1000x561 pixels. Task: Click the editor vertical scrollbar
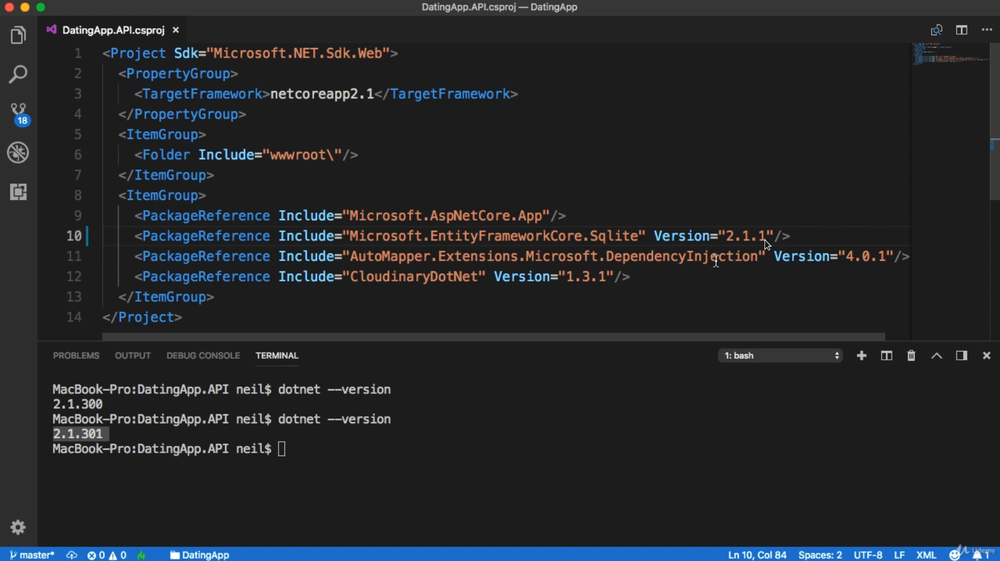tap(994, 121)
